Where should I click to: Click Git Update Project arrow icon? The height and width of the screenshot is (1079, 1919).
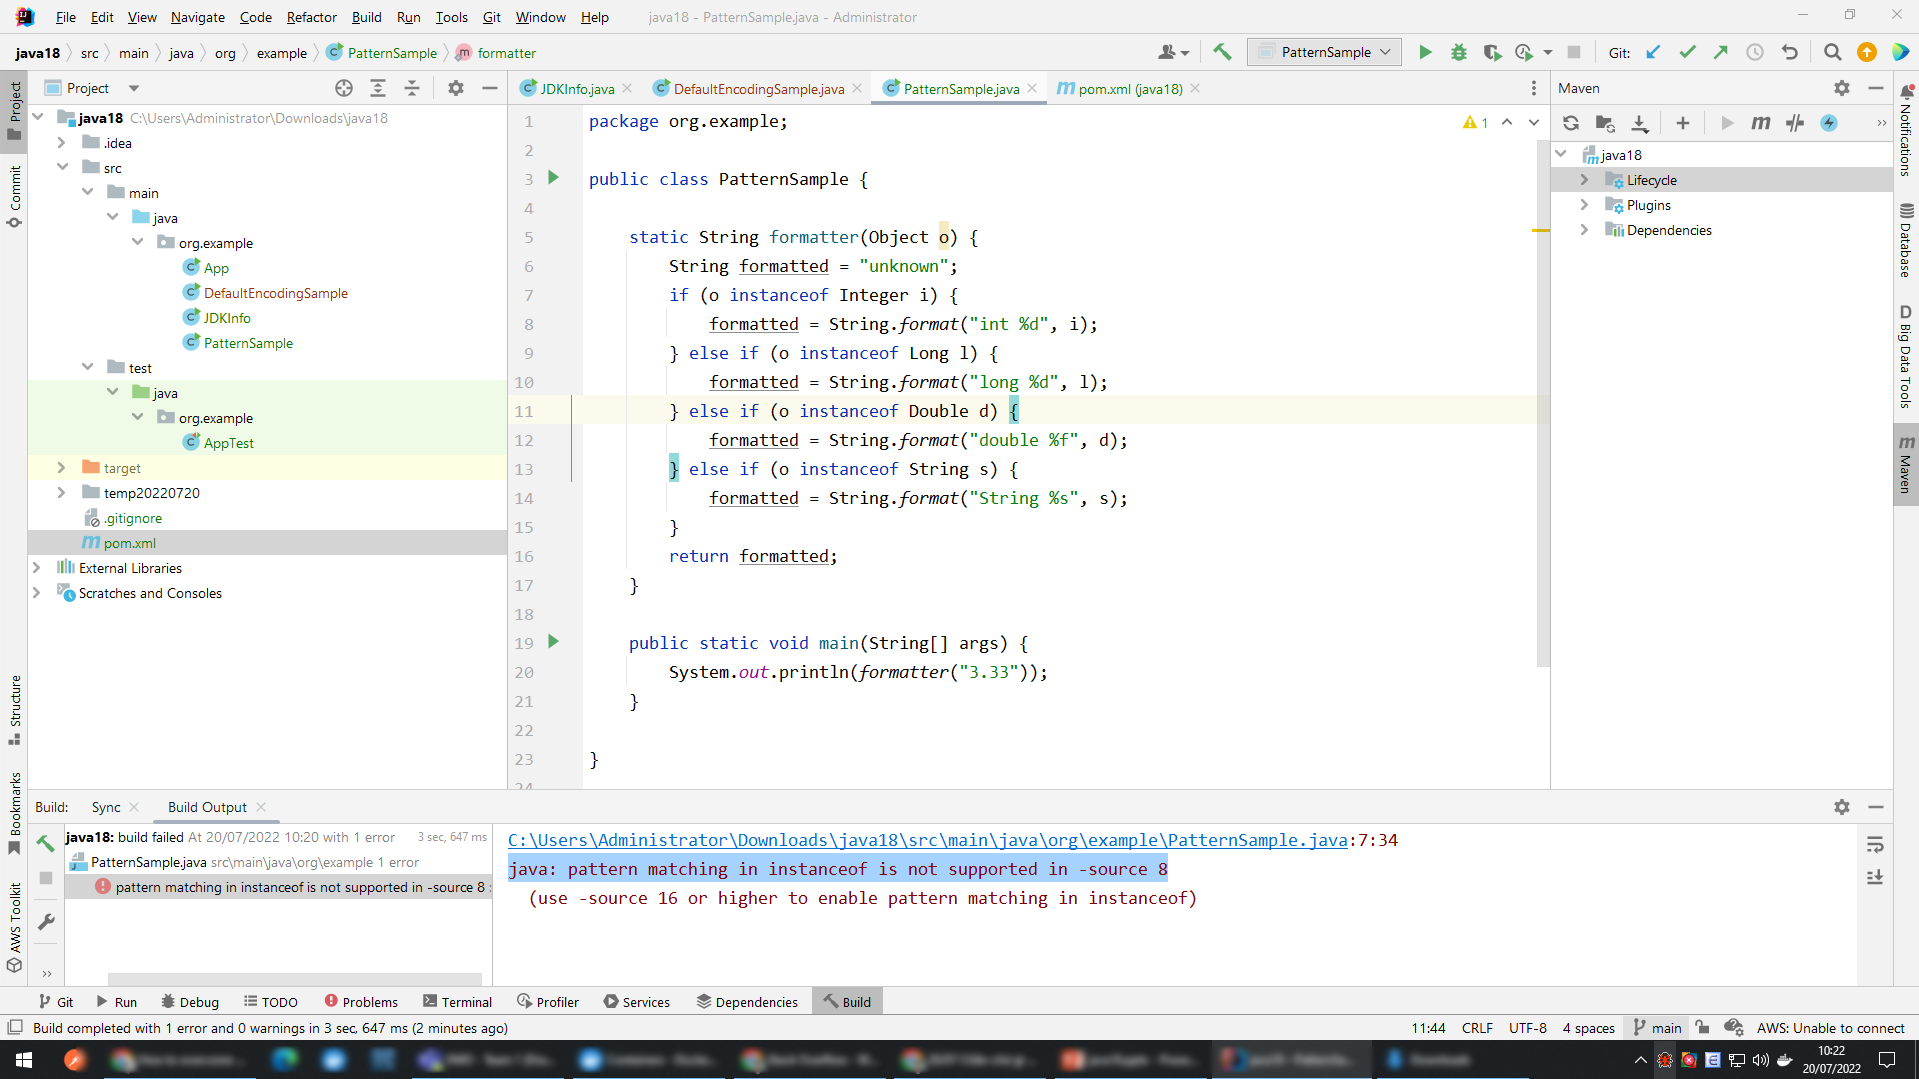click(x=1653, y=52)
